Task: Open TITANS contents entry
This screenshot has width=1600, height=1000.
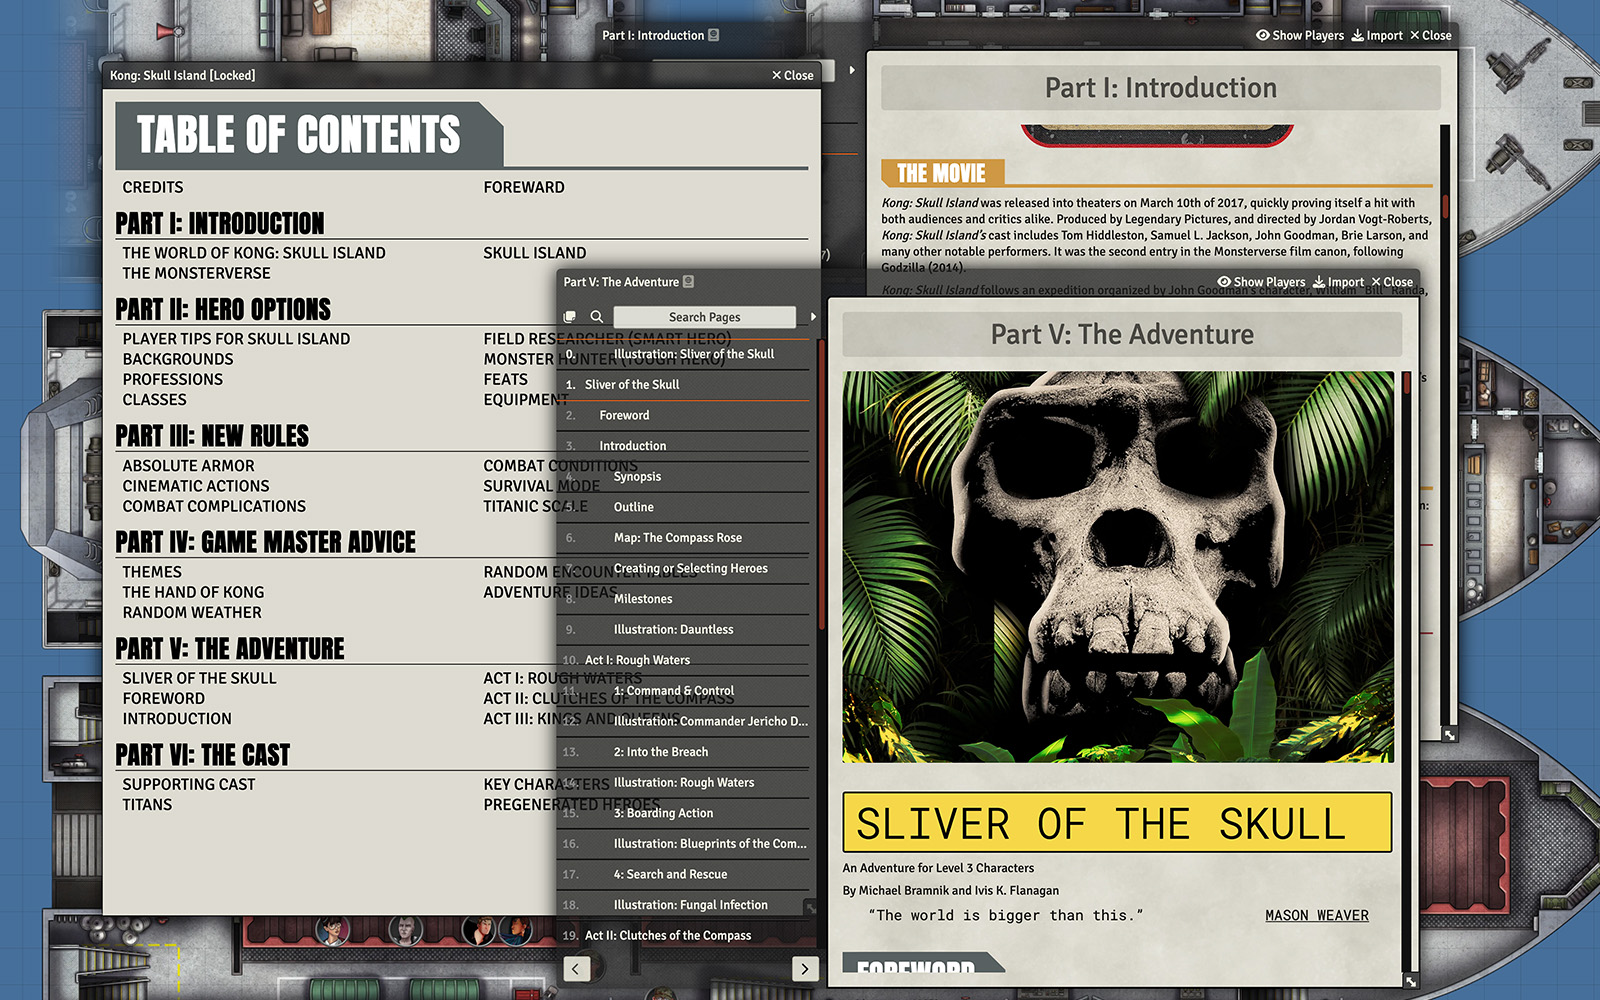Action: tap(147, 804)
